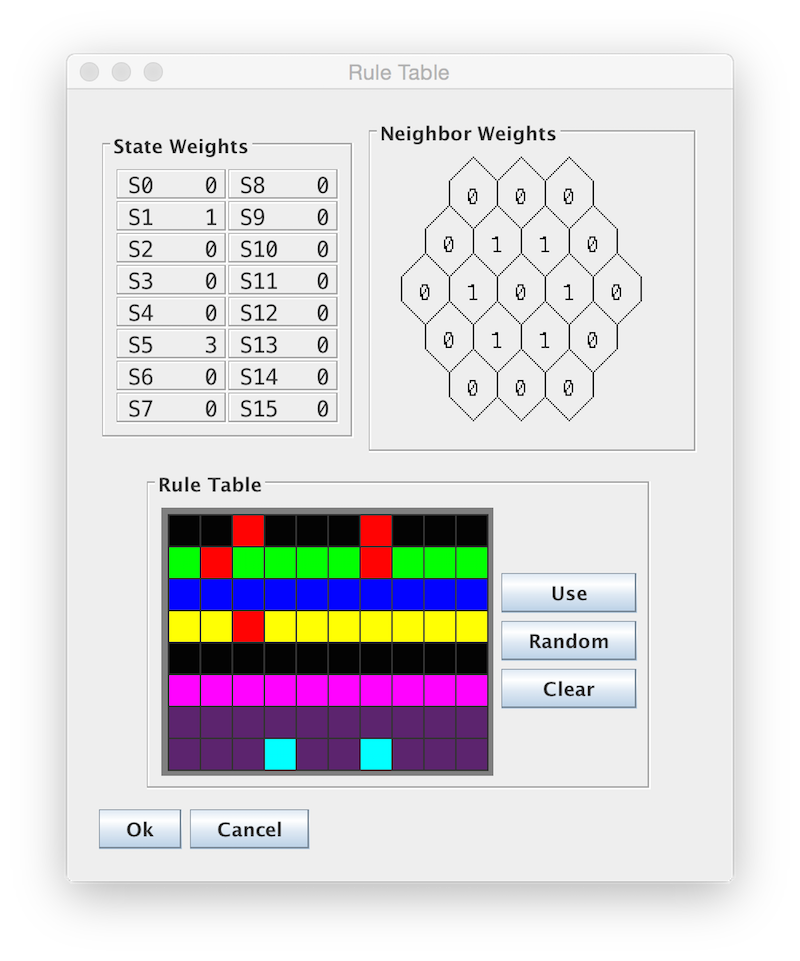Clear the rule table
This screenshot has height=961, width=800.
tap(569, 688)
